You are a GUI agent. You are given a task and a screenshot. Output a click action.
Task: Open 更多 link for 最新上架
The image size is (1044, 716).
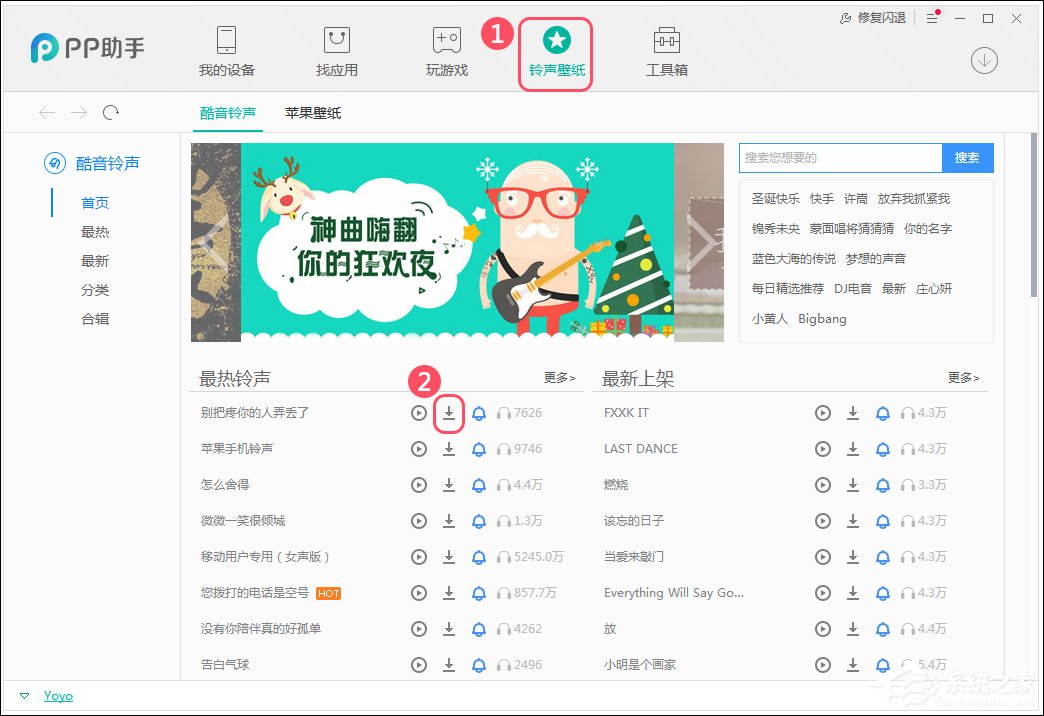[x=963, y=378]
